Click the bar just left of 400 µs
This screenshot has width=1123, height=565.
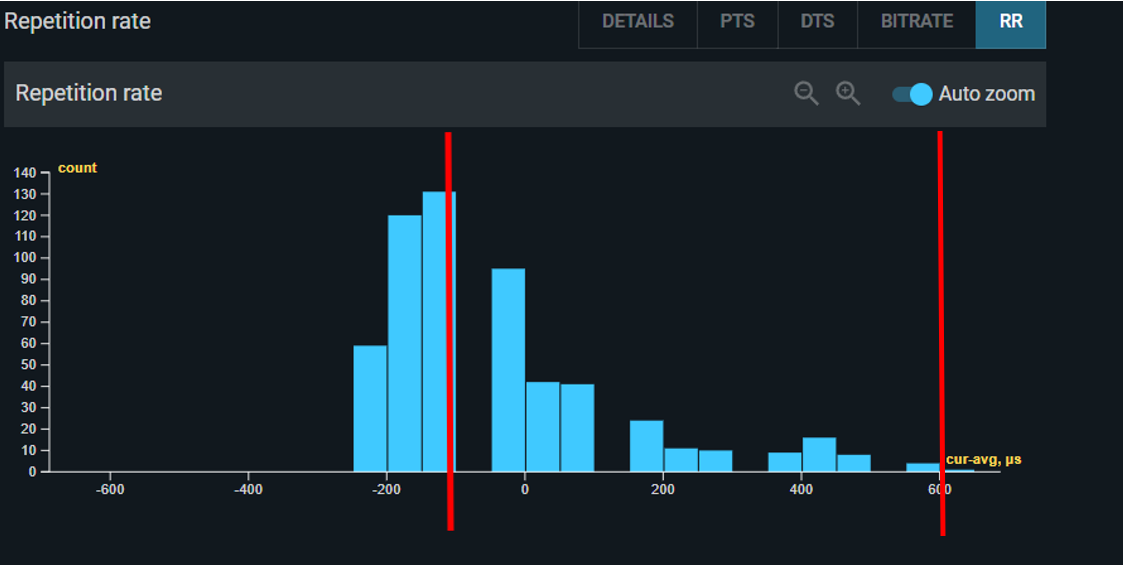[x=785, y=462]
